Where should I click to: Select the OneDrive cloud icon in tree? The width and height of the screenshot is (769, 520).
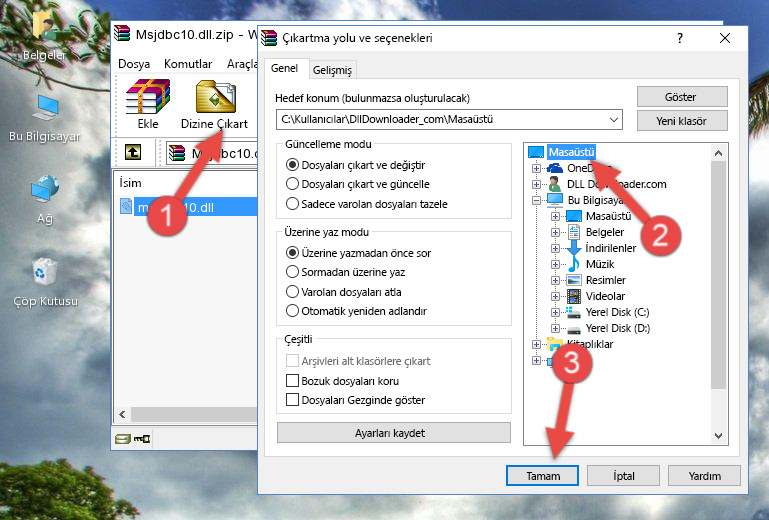555,168
